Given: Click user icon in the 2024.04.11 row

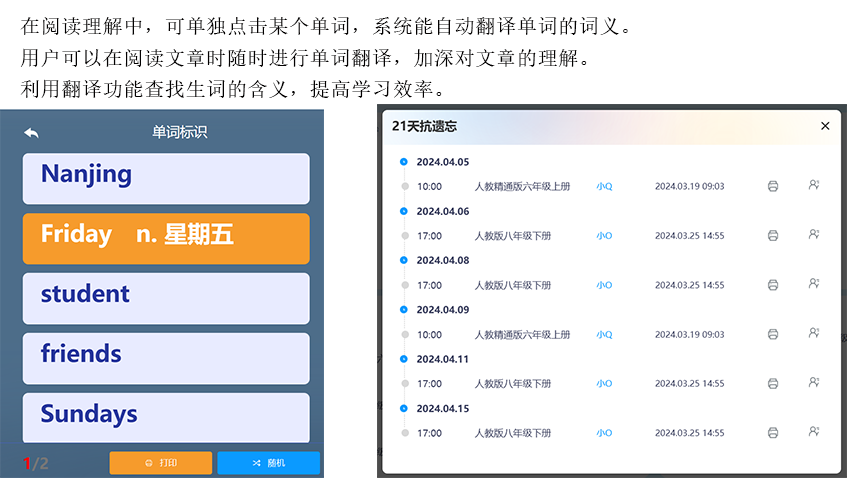Looking at the screenshot, I should (x=814, y=383).
